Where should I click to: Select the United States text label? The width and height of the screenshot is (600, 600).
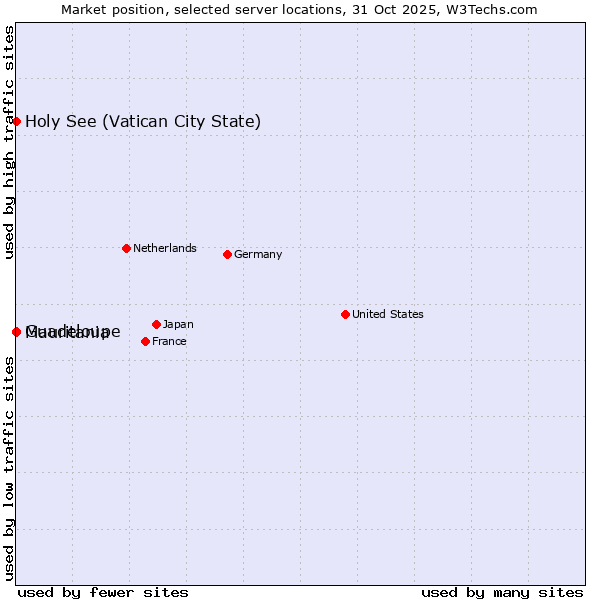pyautogui.click(x=387, y=314)
